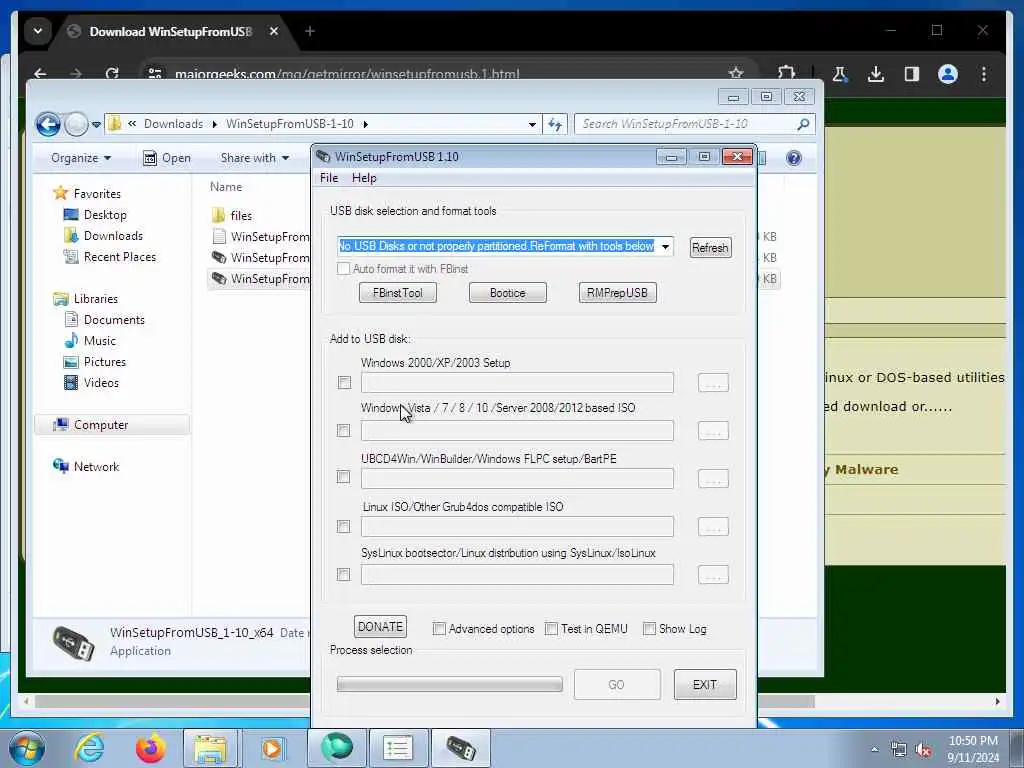Enable Test in QEMU checkbox

coord(551,629)
